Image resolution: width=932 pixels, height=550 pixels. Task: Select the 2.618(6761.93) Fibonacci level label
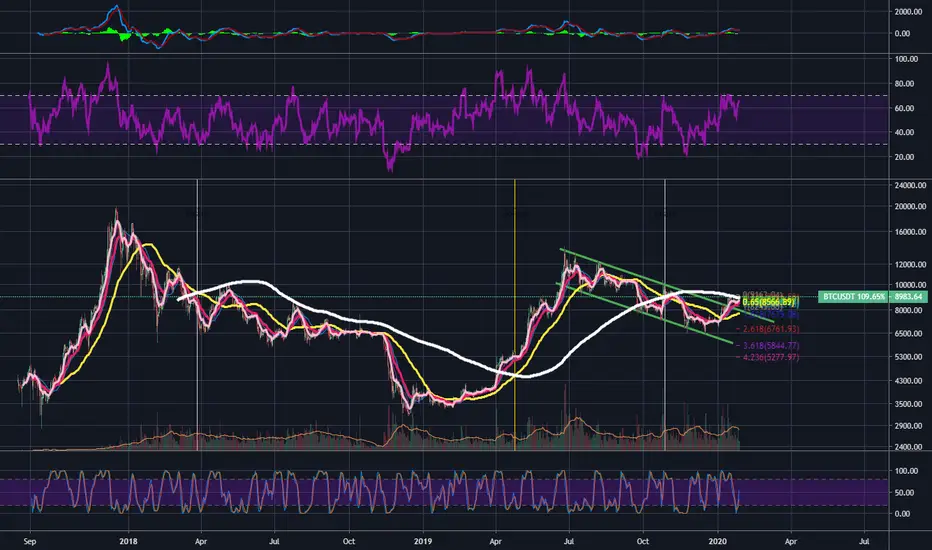click(771, 329)
